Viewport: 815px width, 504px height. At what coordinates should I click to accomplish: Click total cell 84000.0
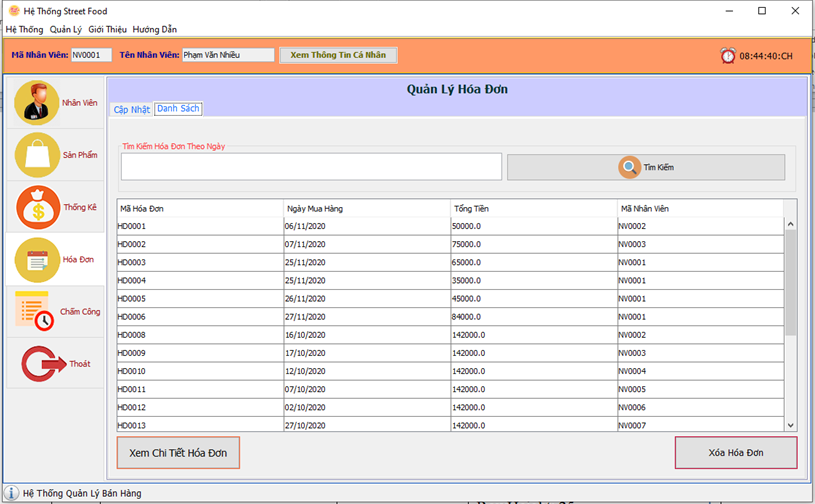tap(534, 316)
